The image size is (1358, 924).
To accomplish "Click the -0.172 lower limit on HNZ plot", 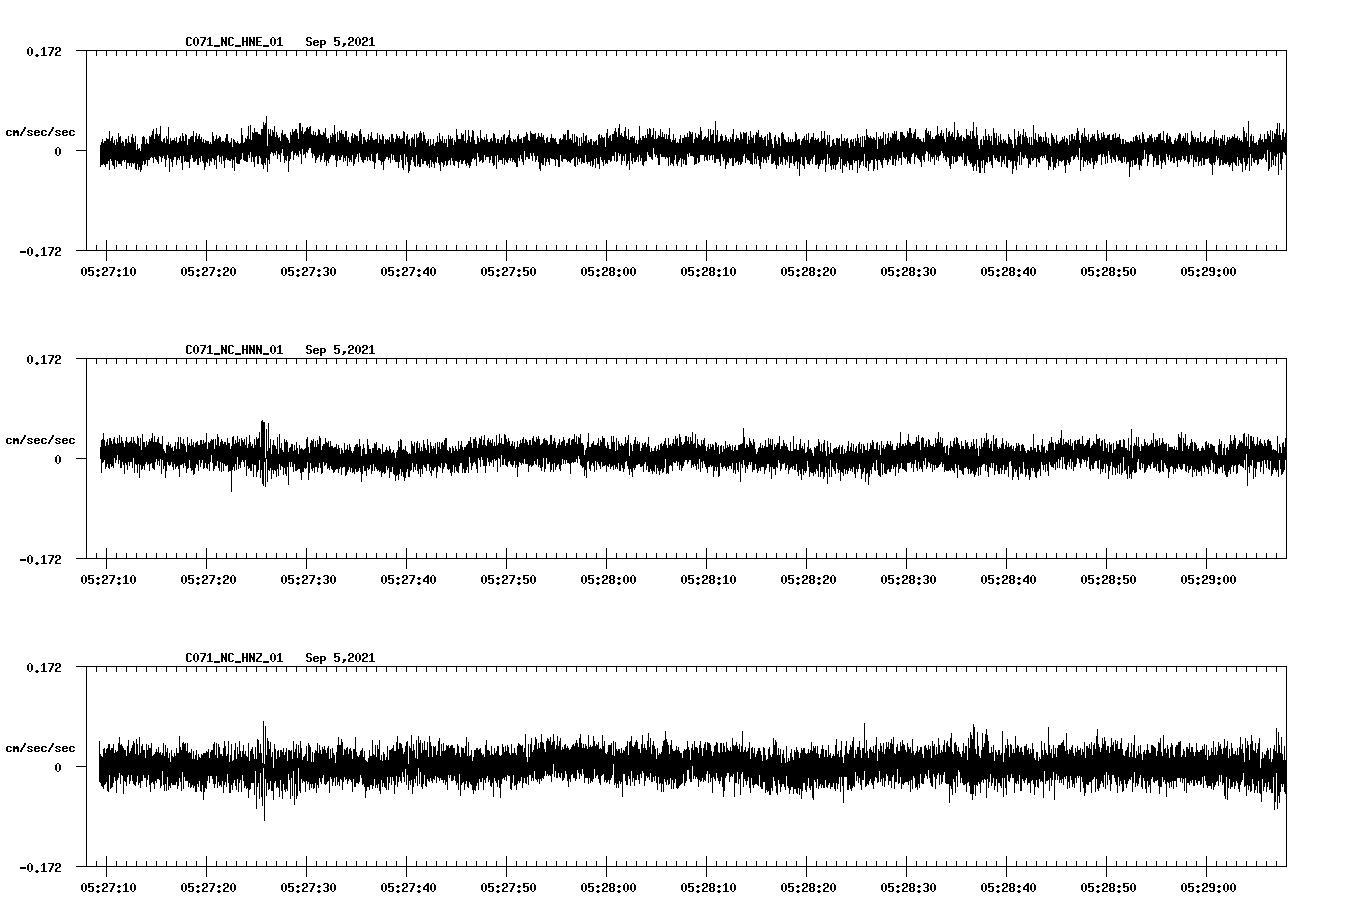I will tap(40, 867).
